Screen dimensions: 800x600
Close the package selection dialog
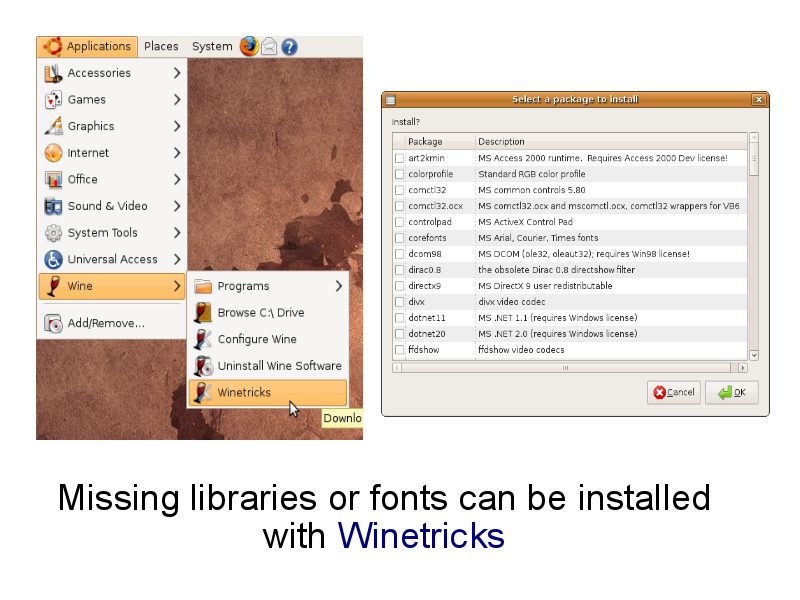(759, 99)
